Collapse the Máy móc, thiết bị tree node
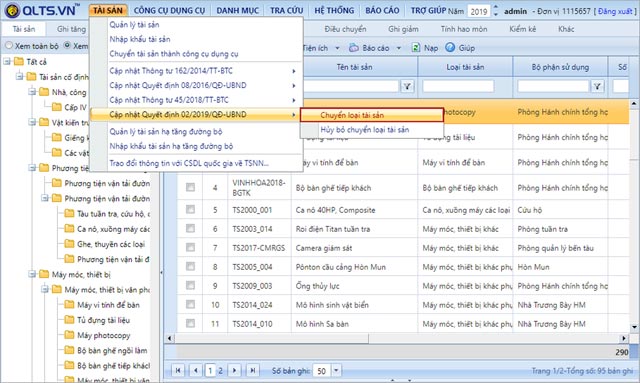640x383 pixels. pos(32,274)
